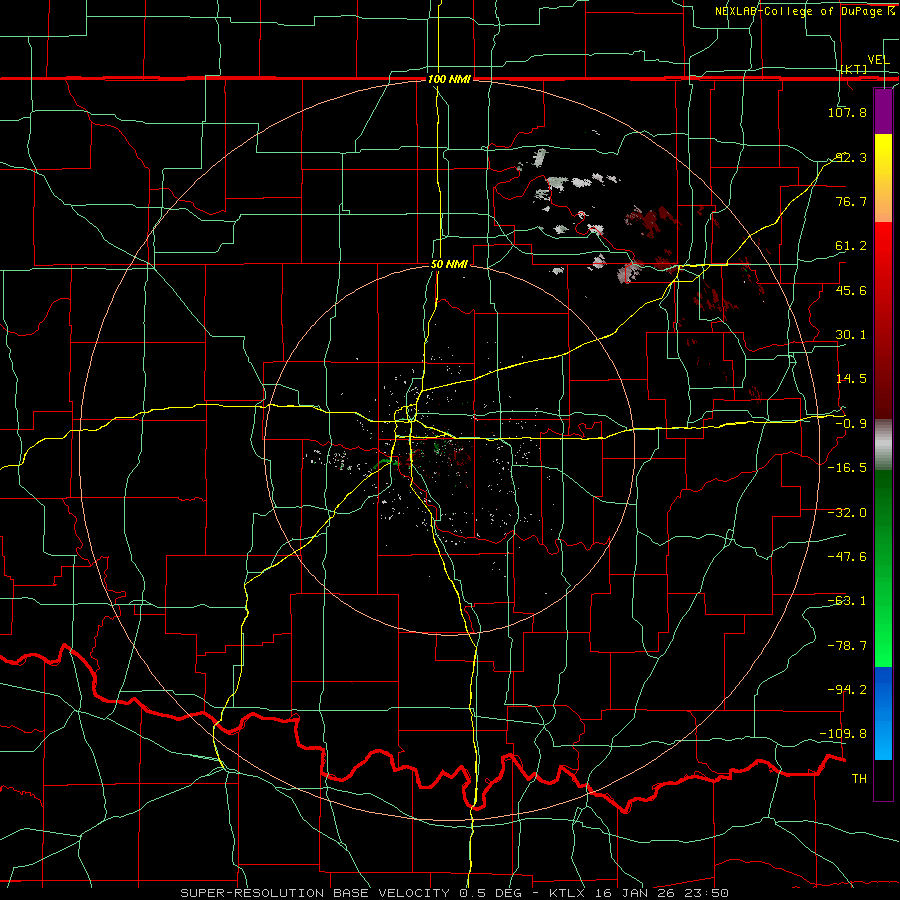Click the -63.1 velocity scale value
The height and width of the screenshot is (900, 900).
[x=847, y=601]
